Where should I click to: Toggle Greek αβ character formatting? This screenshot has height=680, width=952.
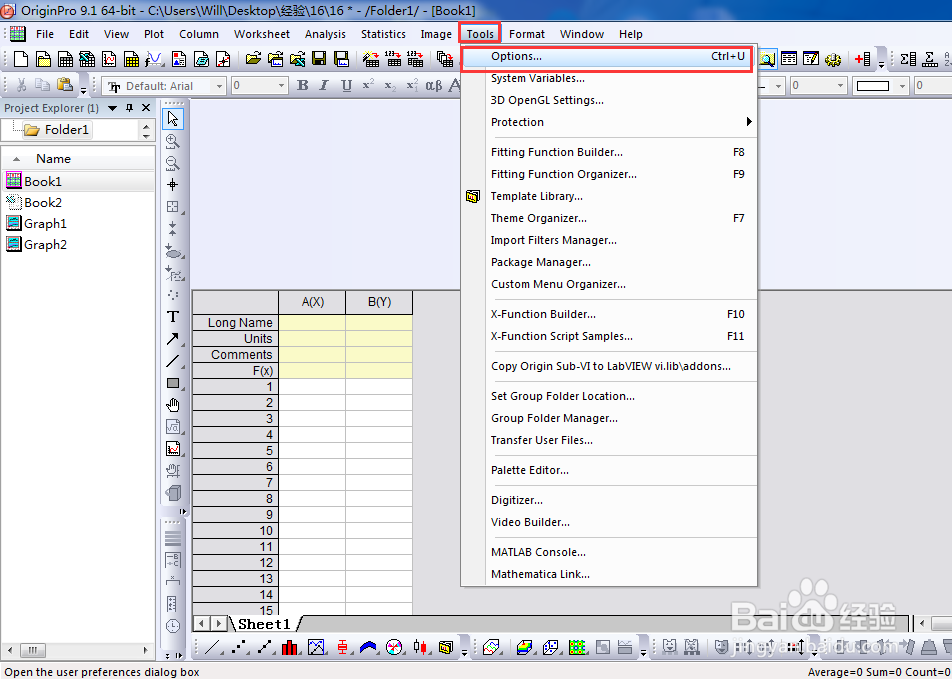click(434, 86)
